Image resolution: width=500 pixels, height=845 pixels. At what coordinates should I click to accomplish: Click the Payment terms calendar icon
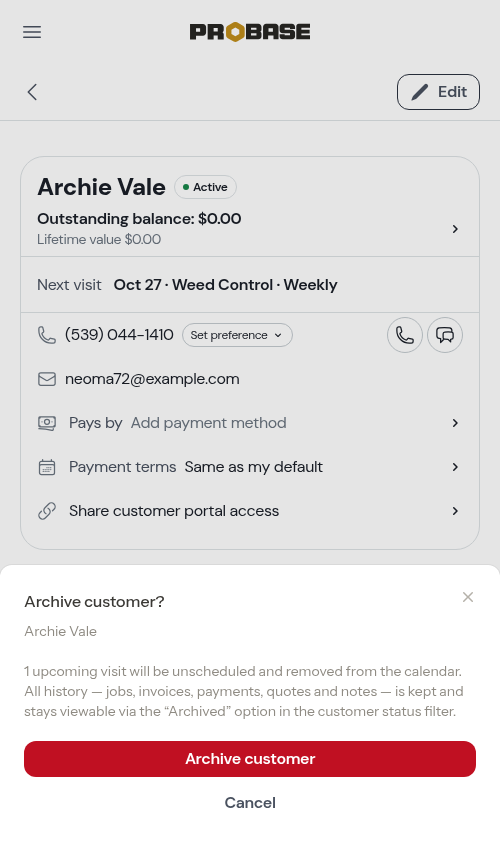click(47, 467)
